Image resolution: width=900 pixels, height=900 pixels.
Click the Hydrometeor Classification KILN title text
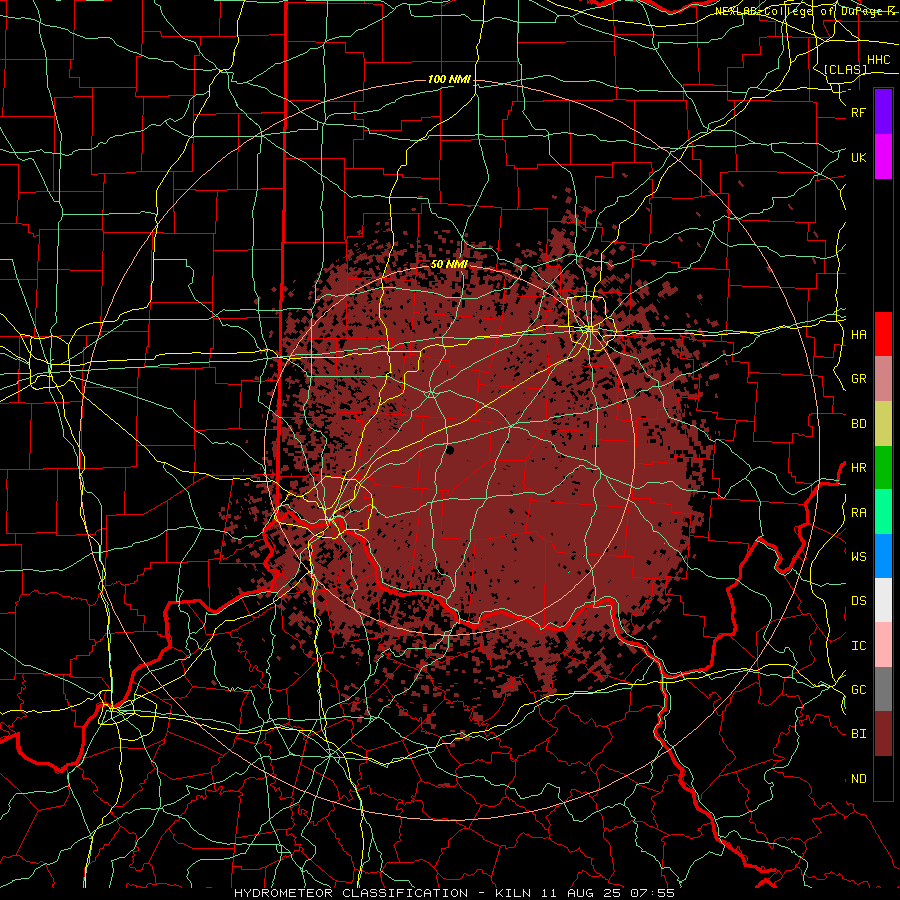[454, 893]
